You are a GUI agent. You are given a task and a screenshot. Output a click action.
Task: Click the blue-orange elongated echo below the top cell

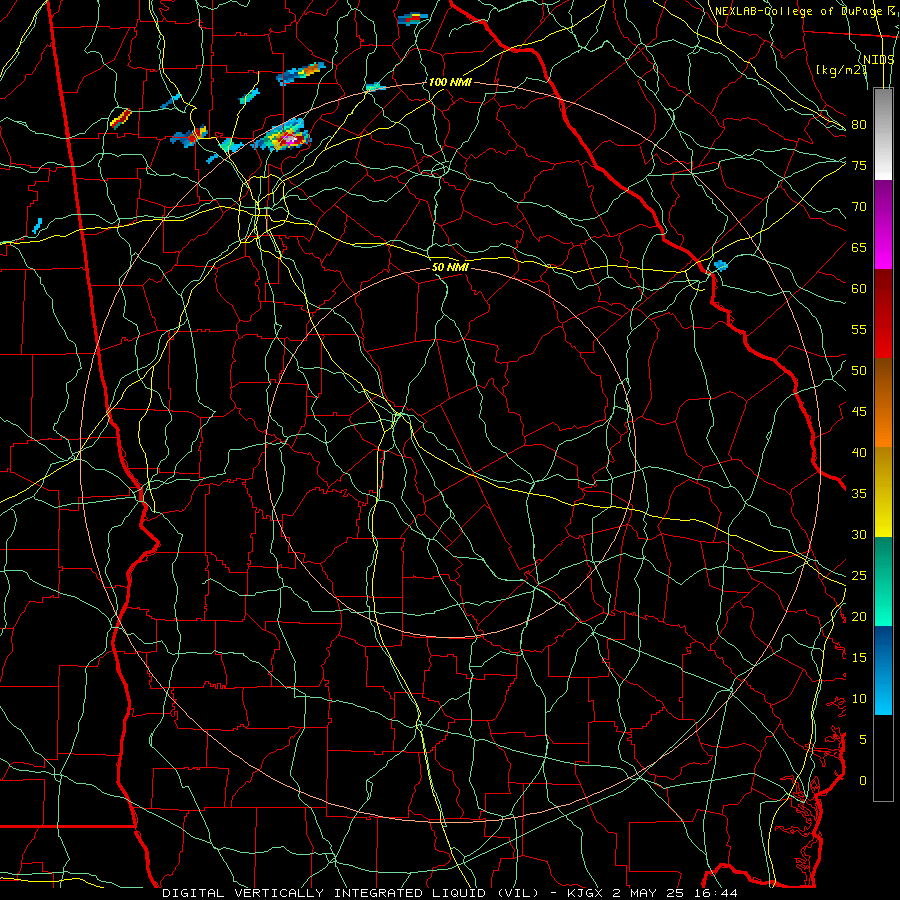pos(301,73)
